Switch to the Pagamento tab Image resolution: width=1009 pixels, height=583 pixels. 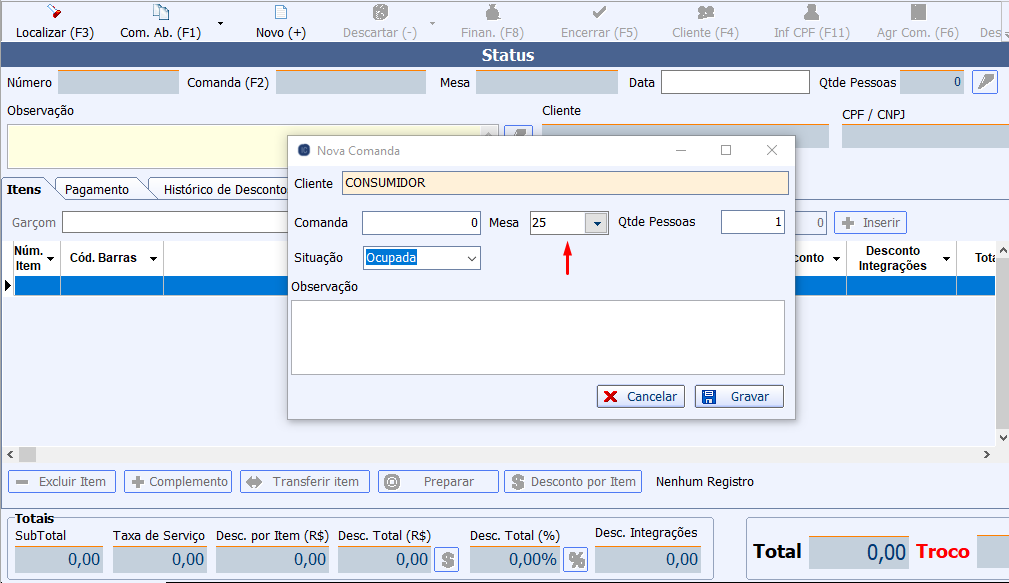click(x=97, y=189)
